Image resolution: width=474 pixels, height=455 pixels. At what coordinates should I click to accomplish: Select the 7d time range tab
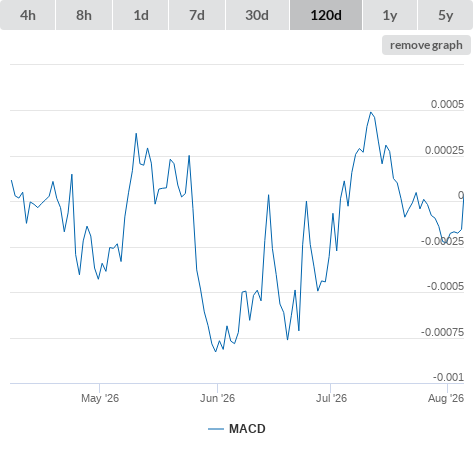(197, 15)
